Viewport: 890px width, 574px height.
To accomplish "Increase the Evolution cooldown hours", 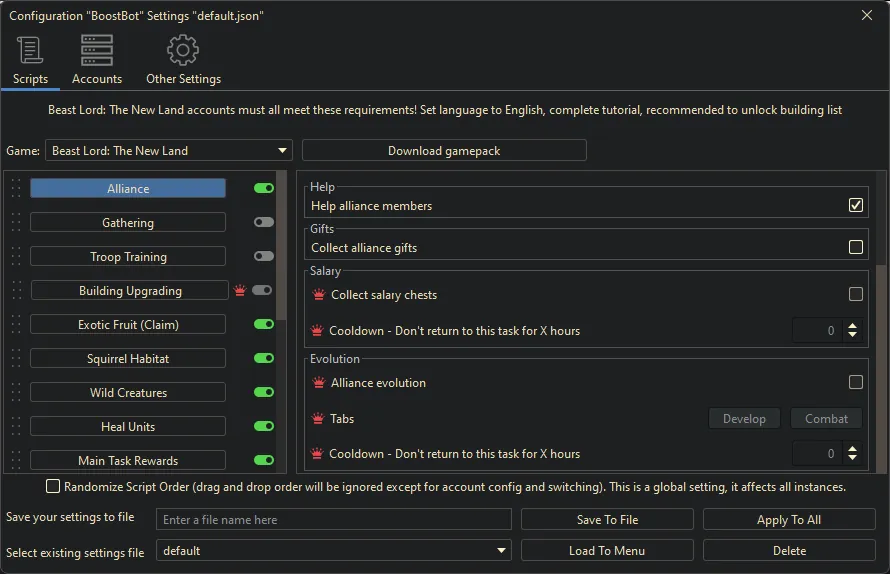I will pyautogui.click(x=853, y=449).
